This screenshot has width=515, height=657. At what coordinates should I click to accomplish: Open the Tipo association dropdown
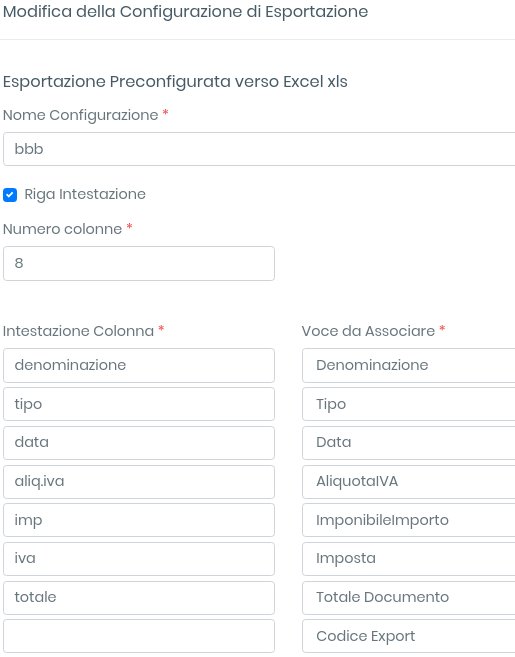pos(409,404)
